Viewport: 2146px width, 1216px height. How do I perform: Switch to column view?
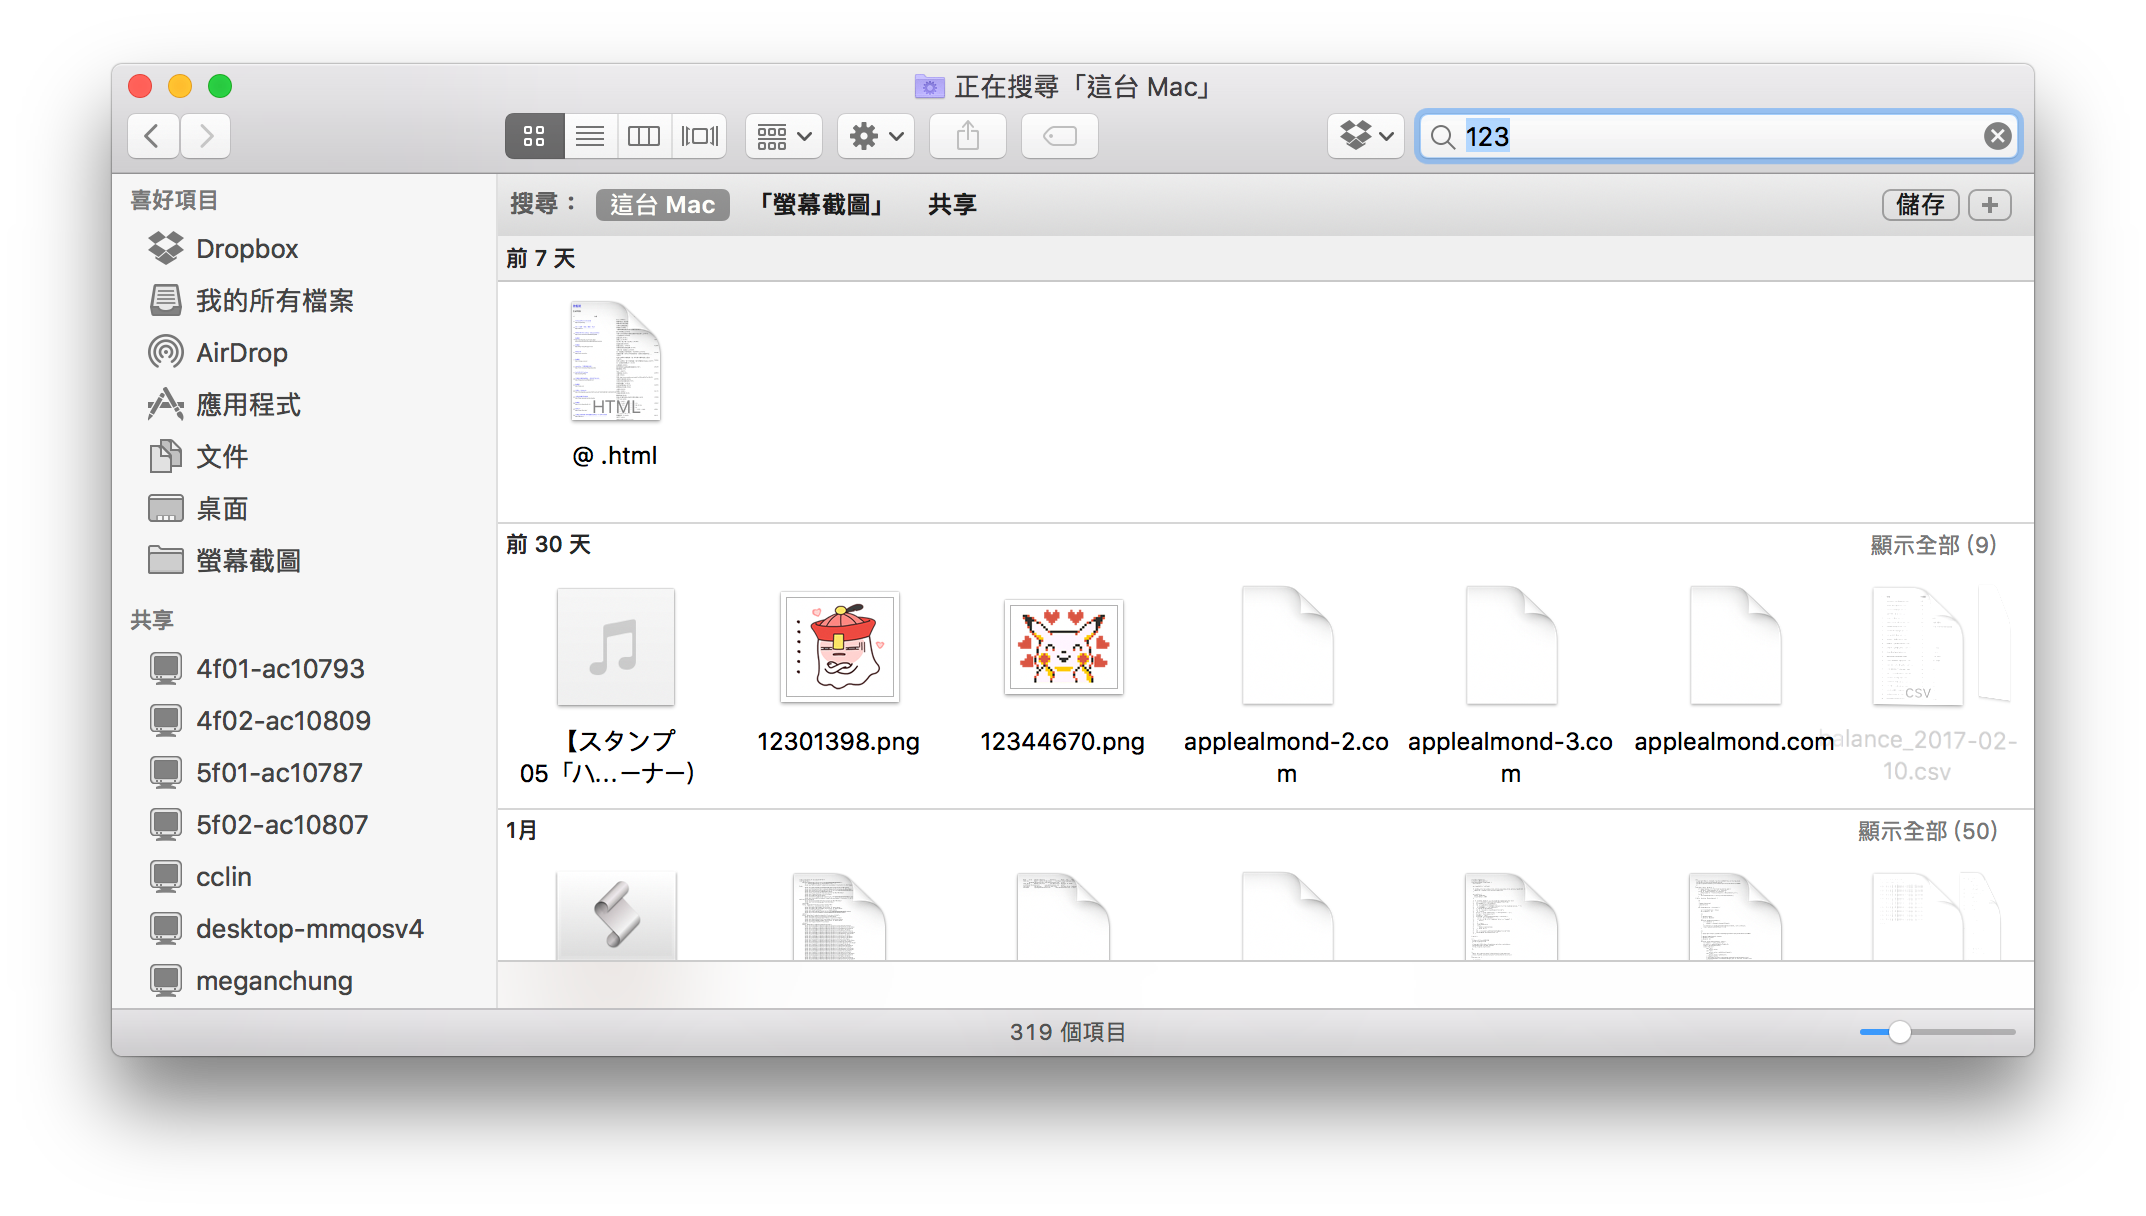[644, 136]
